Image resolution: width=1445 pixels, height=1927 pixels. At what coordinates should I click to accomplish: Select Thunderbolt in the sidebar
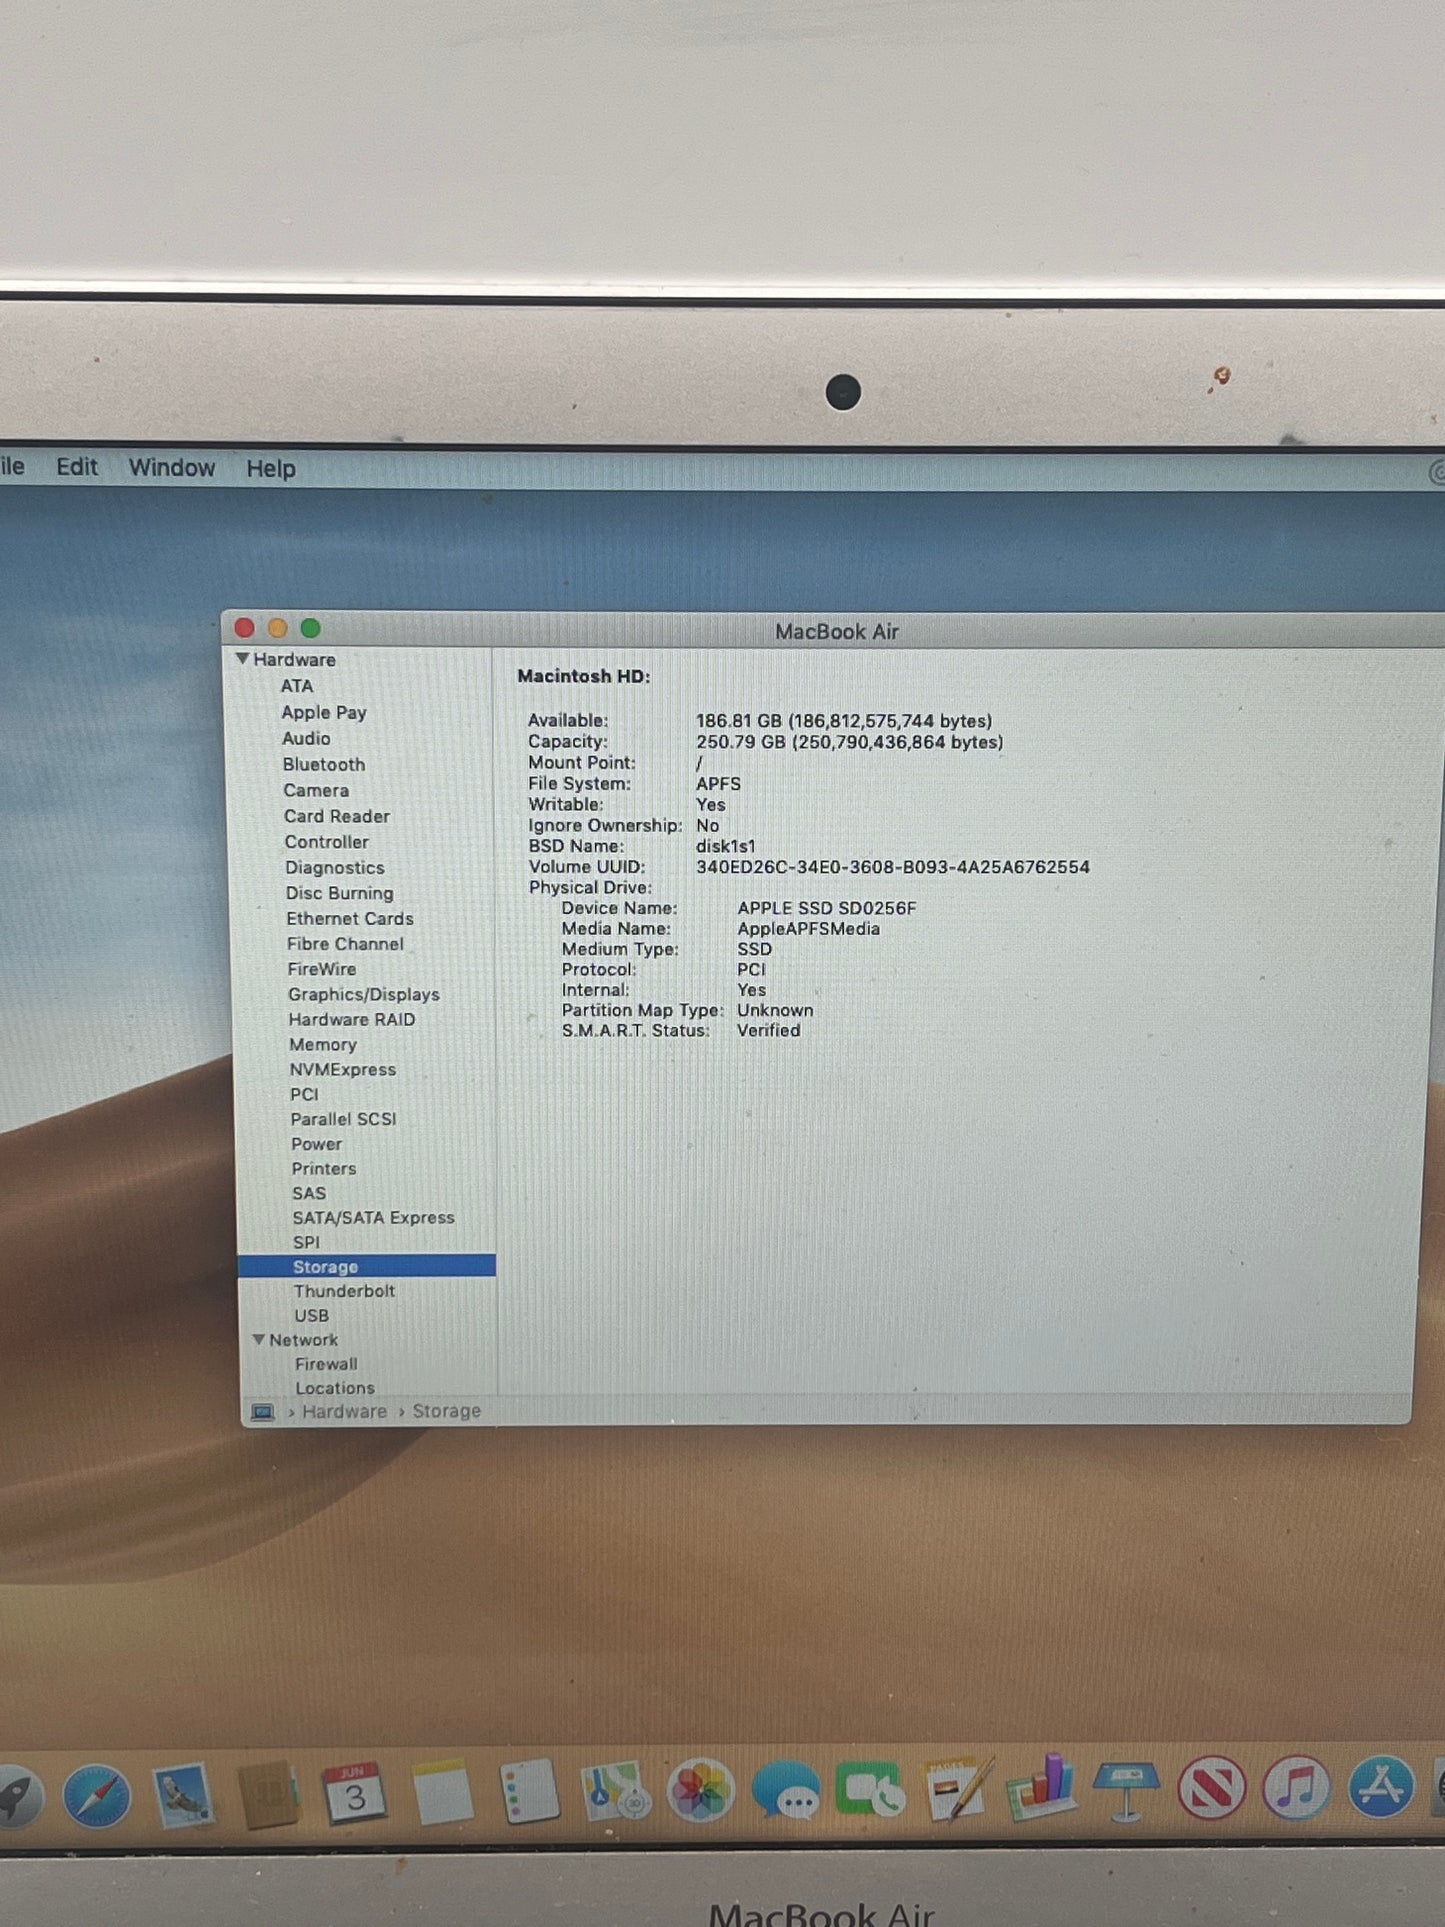tap(345, 1291)
